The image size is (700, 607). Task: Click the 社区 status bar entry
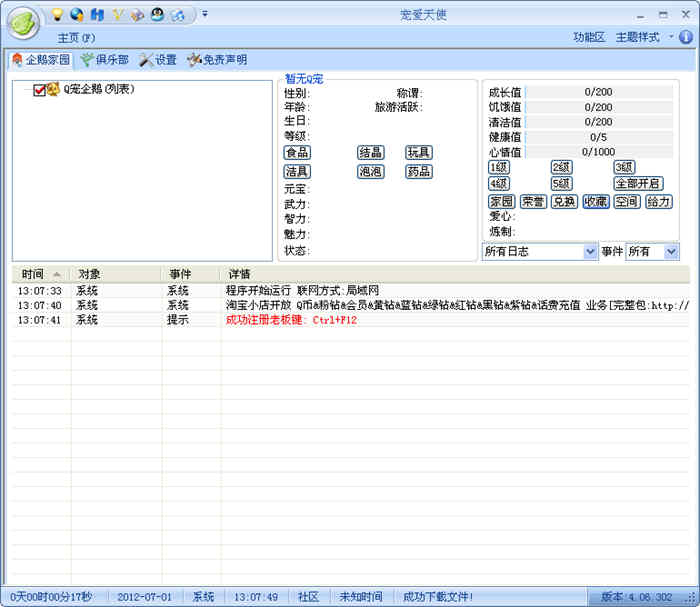click(x=308, y=597)
